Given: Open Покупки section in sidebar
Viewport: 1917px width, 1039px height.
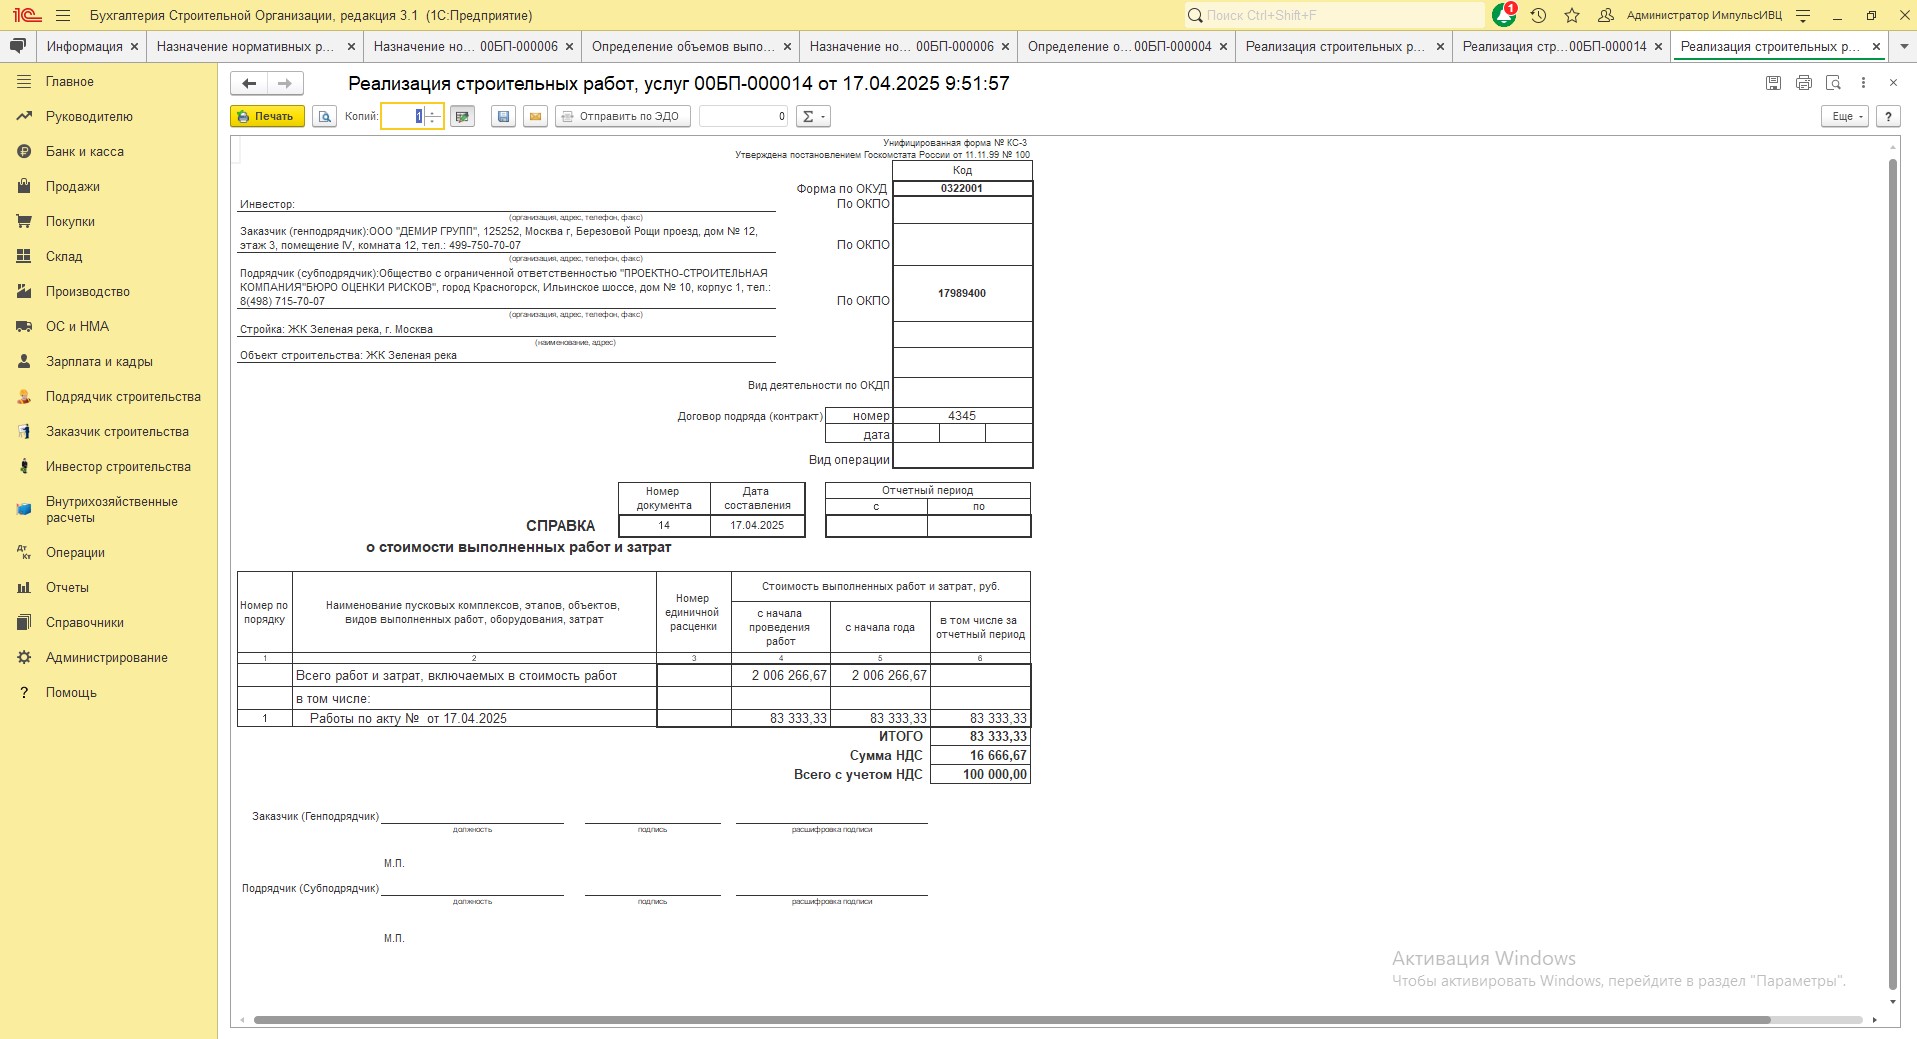Looking at the screenshot, I should (108, 222).
